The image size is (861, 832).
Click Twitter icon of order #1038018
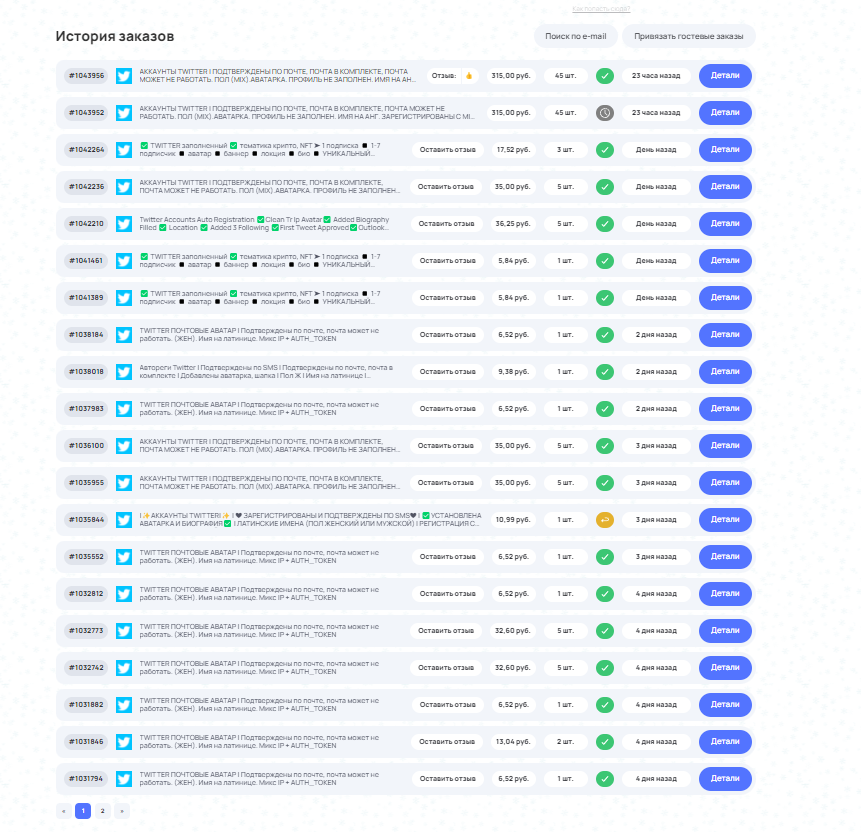coord(124,372)
